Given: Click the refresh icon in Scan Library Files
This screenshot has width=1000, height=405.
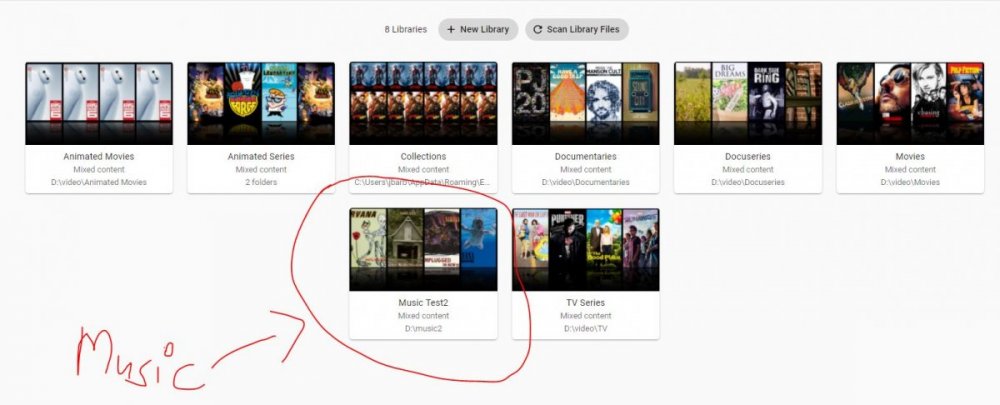Looking at the screenshot, I should [x=538, y=29].
